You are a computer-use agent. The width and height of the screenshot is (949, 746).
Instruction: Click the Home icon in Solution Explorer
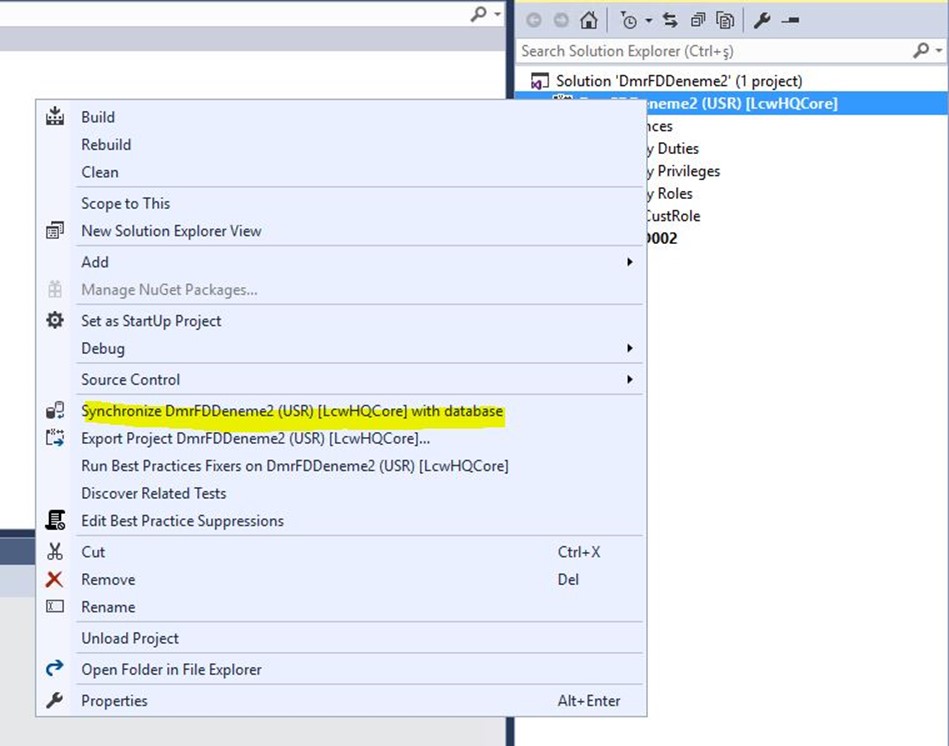point(588,20)
